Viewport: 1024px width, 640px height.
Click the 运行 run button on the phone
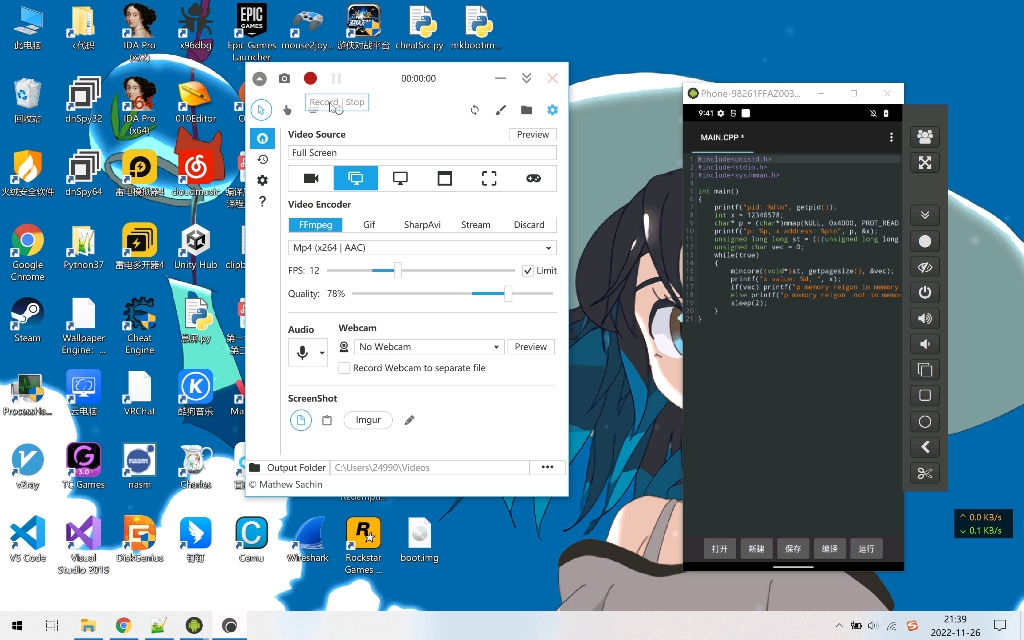pos(866,549)
